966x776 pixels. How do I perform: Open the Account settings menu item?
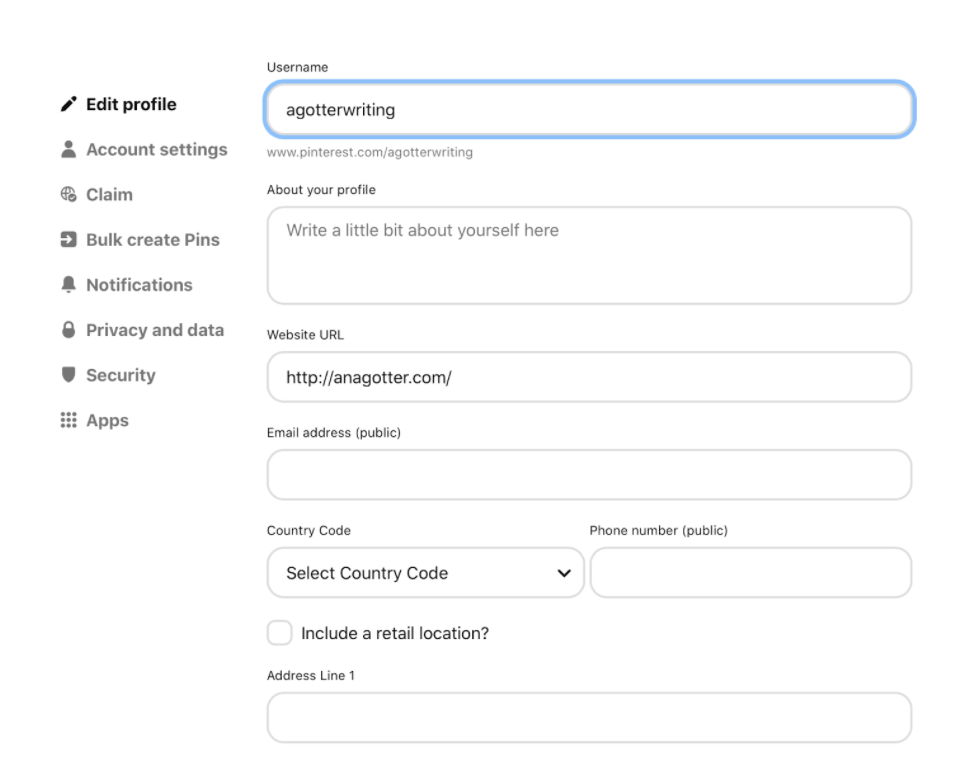(x=156, y=149)
